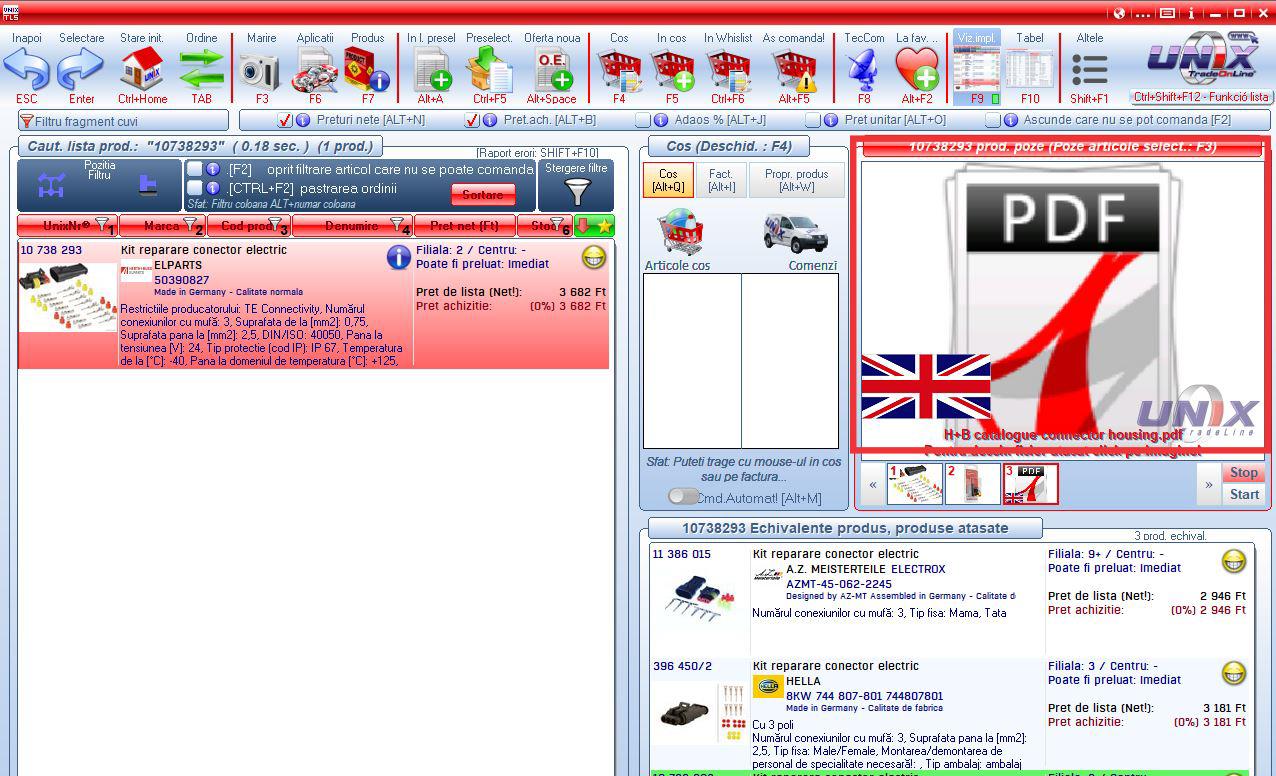This screenshot has width=1276, height=776.
Task: Go to previous image thumbnails
Action: tap(872, 485)
